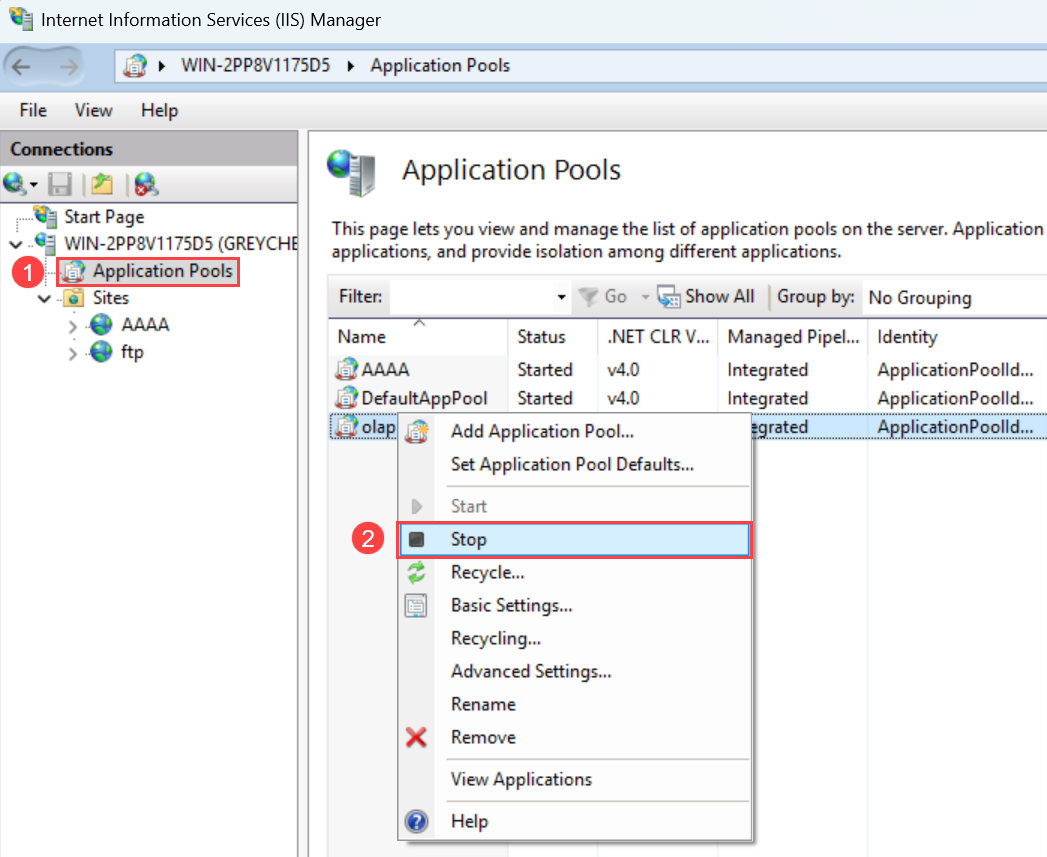This screenshot has width=1047, height=857.
Task: Click the Delete Connection globe icon
Action: [146, 184]
